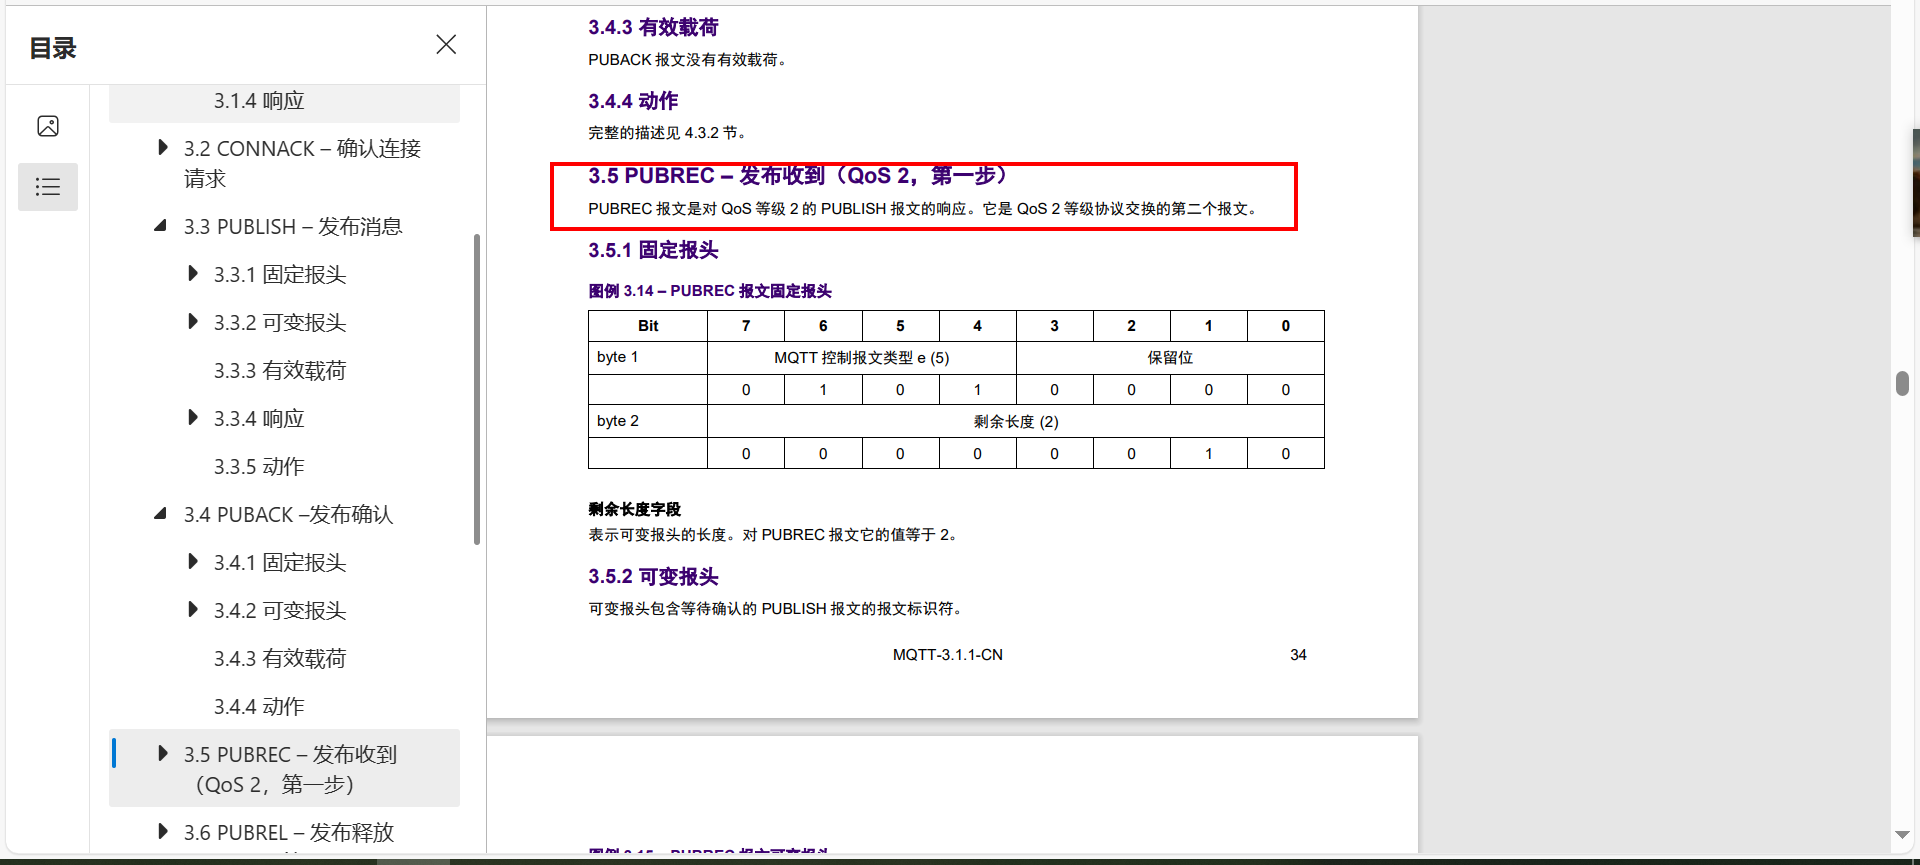Expand 3.5 PUBREC outline arrow
Viewport: 1920px width, 865px height.
click(163, 753)
